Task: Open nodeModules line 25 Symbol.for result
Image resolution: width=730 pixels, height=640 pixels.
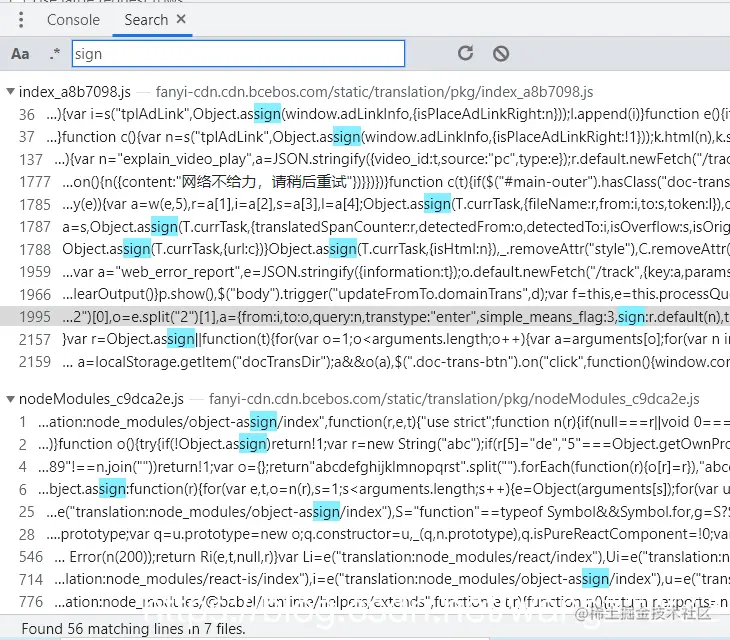Action: pos(365,512)
